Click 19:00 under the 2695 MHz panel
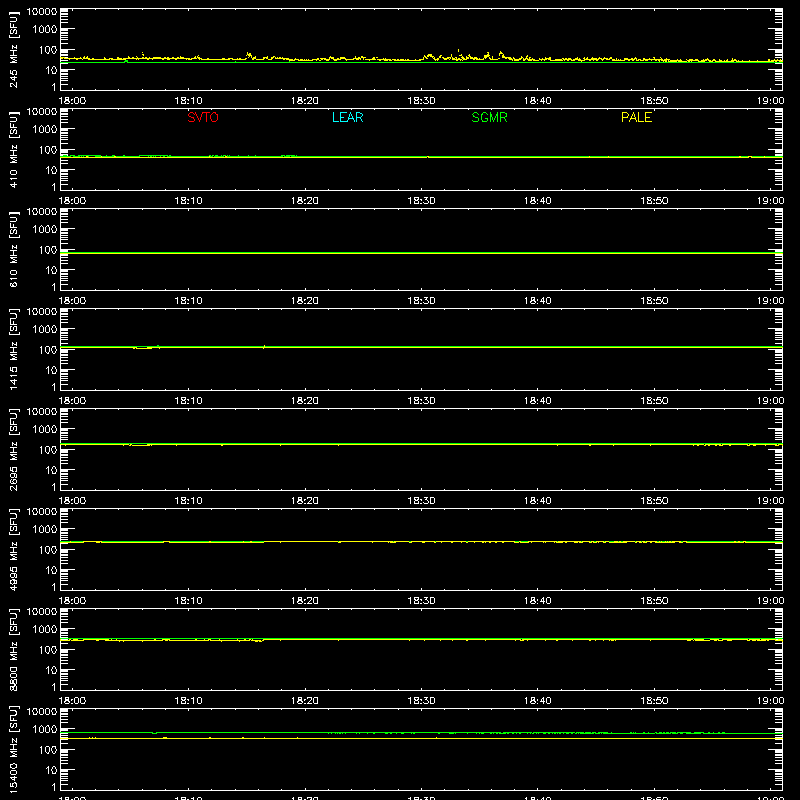Viewport: 800px width, 800px height. coord(770,501)
